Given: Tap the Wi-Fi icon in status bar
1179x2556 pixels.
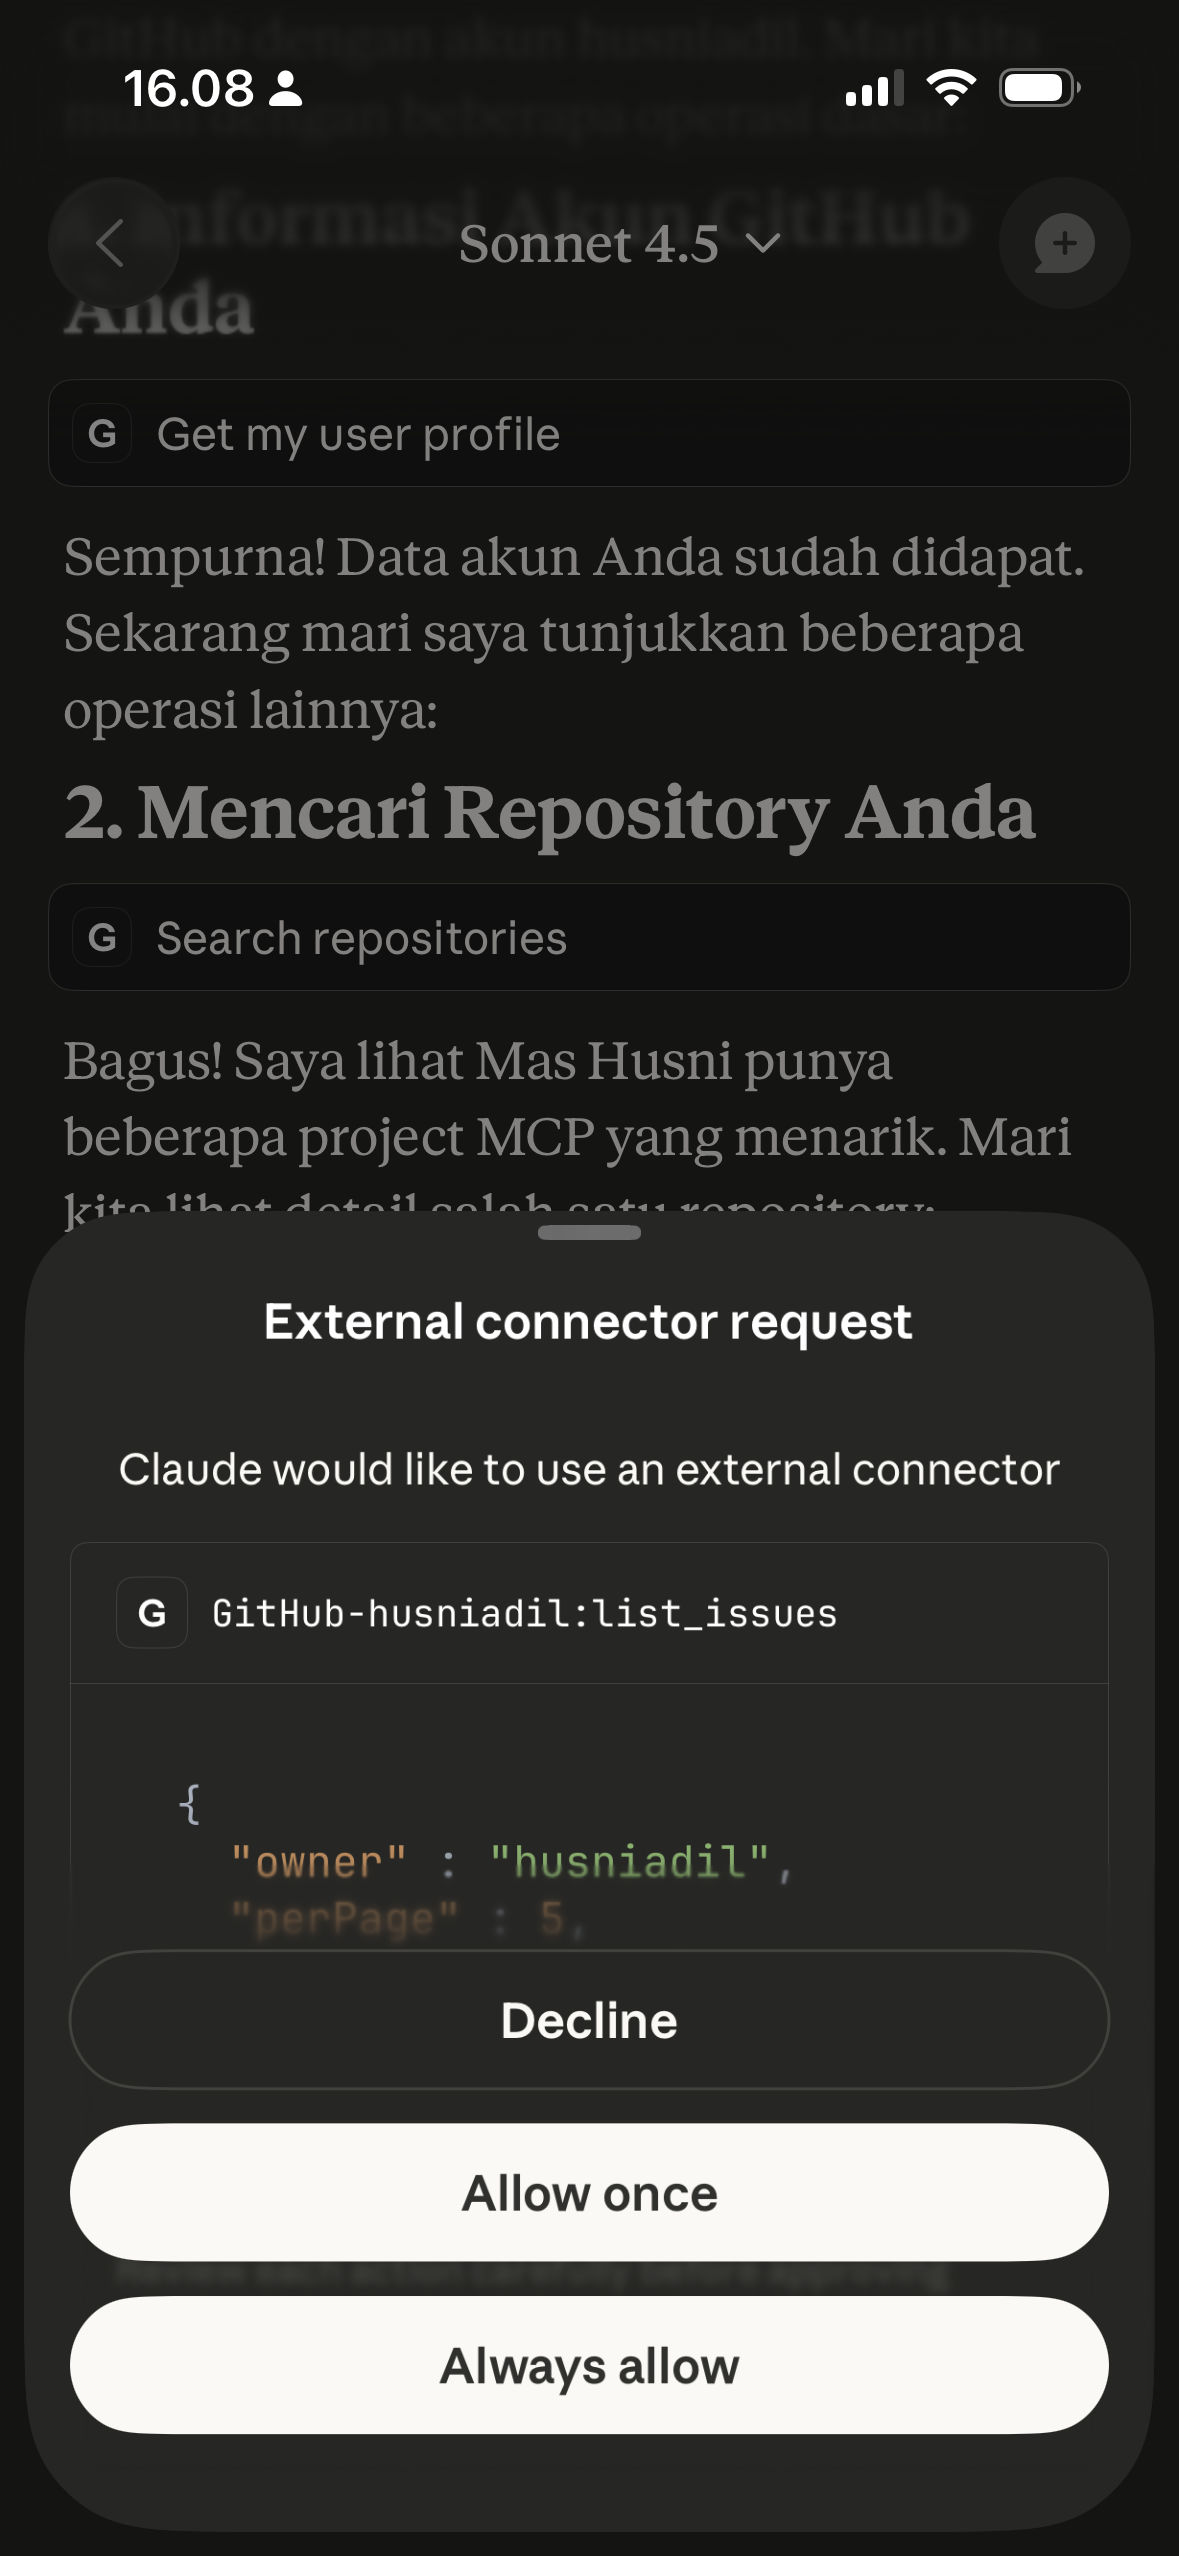Looking at the screenshot, I should pyautogui.click(x=952, y=88).
